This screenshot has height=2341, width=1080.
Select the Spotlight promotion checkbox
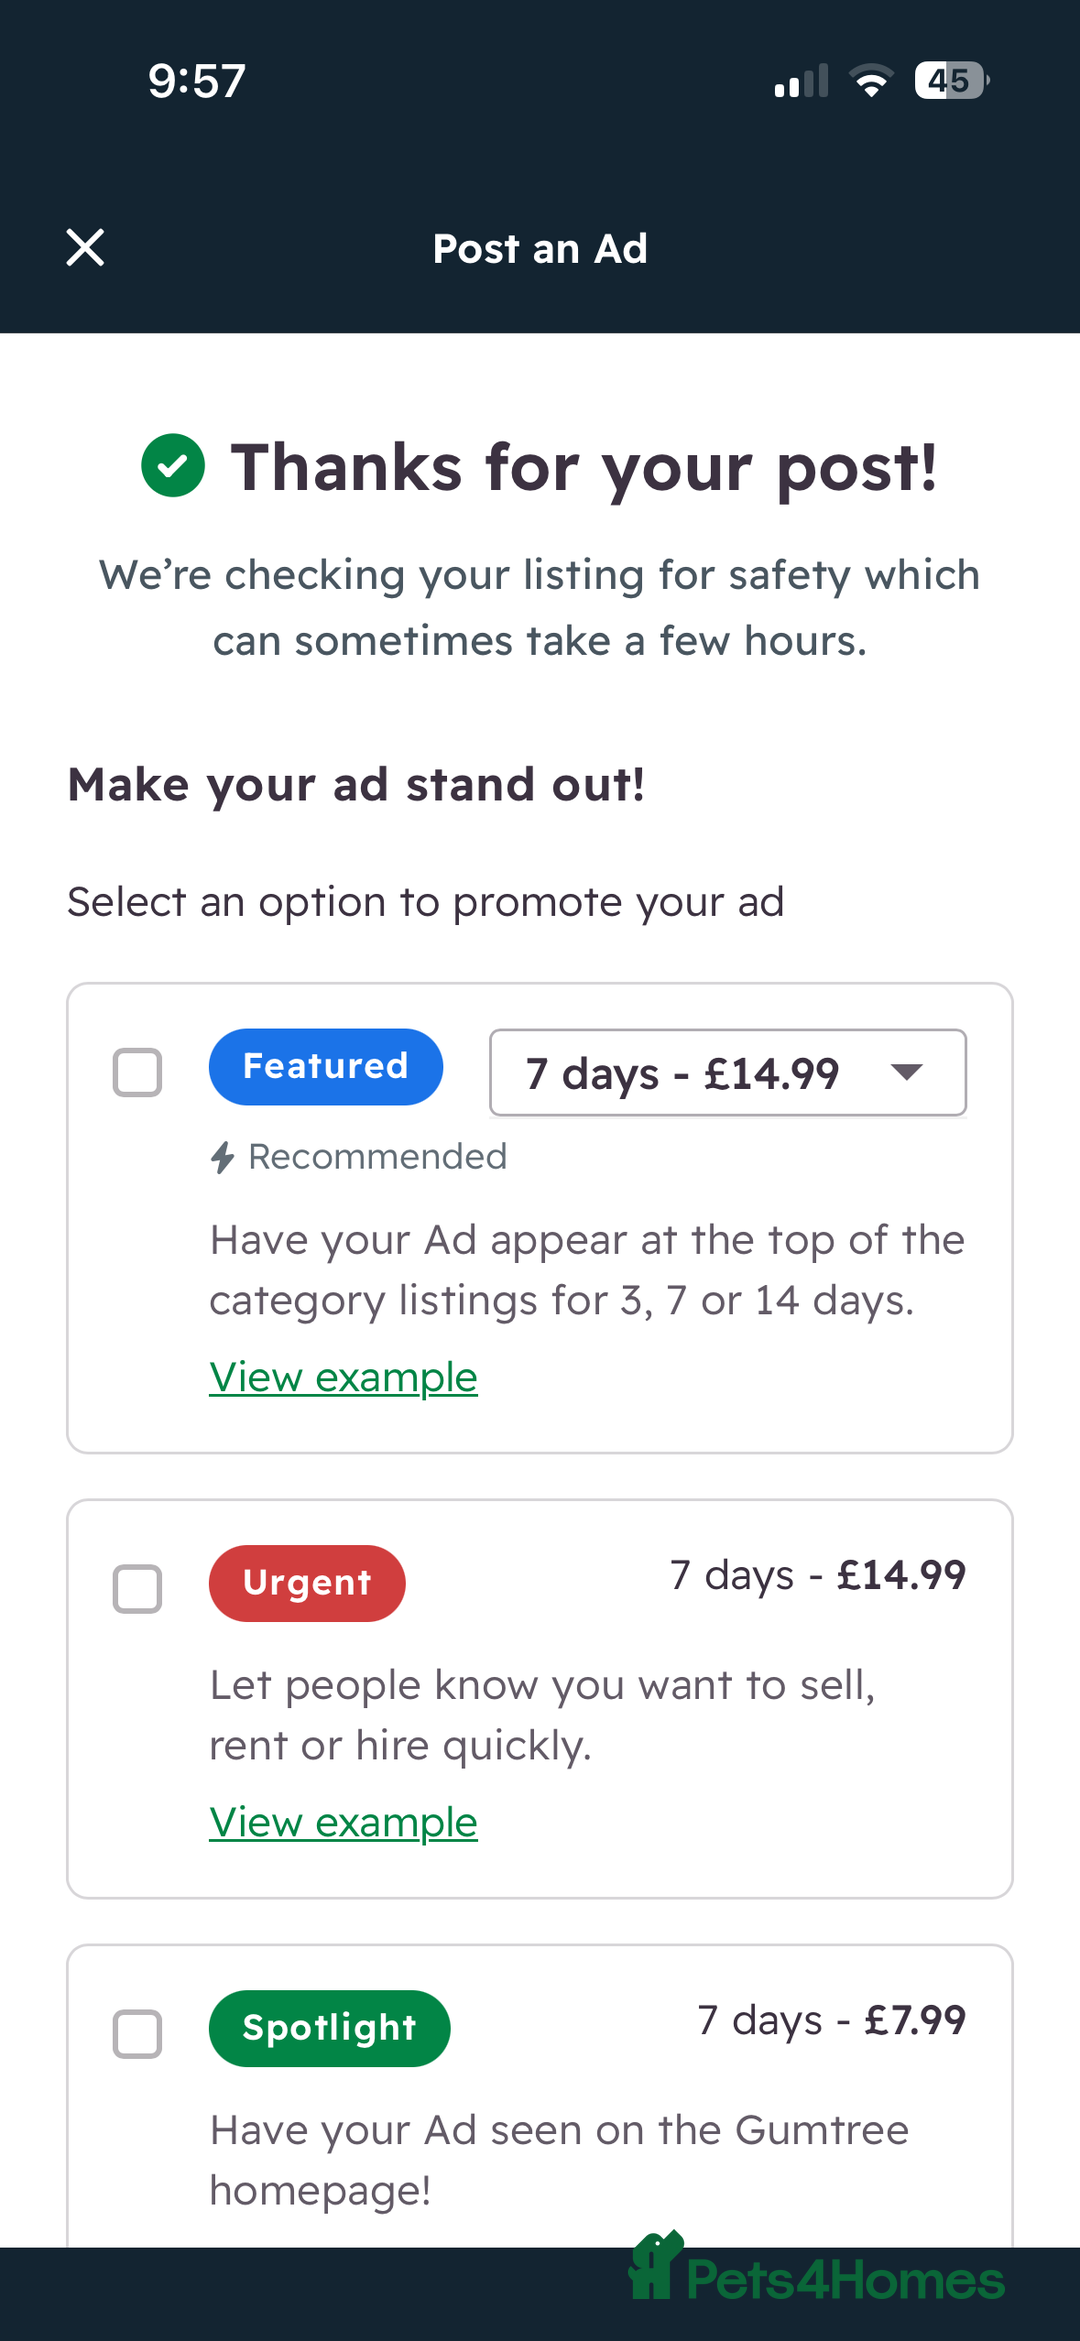(138, 2034)
